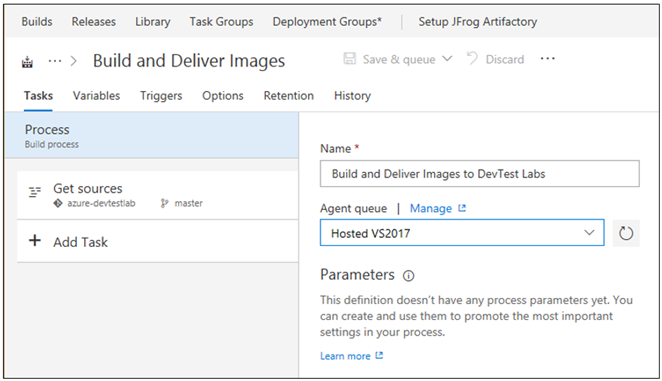The width and height of the screenshot is (662, 381).
Task: Click Save & queue button text
Action: tap(399, 59)
